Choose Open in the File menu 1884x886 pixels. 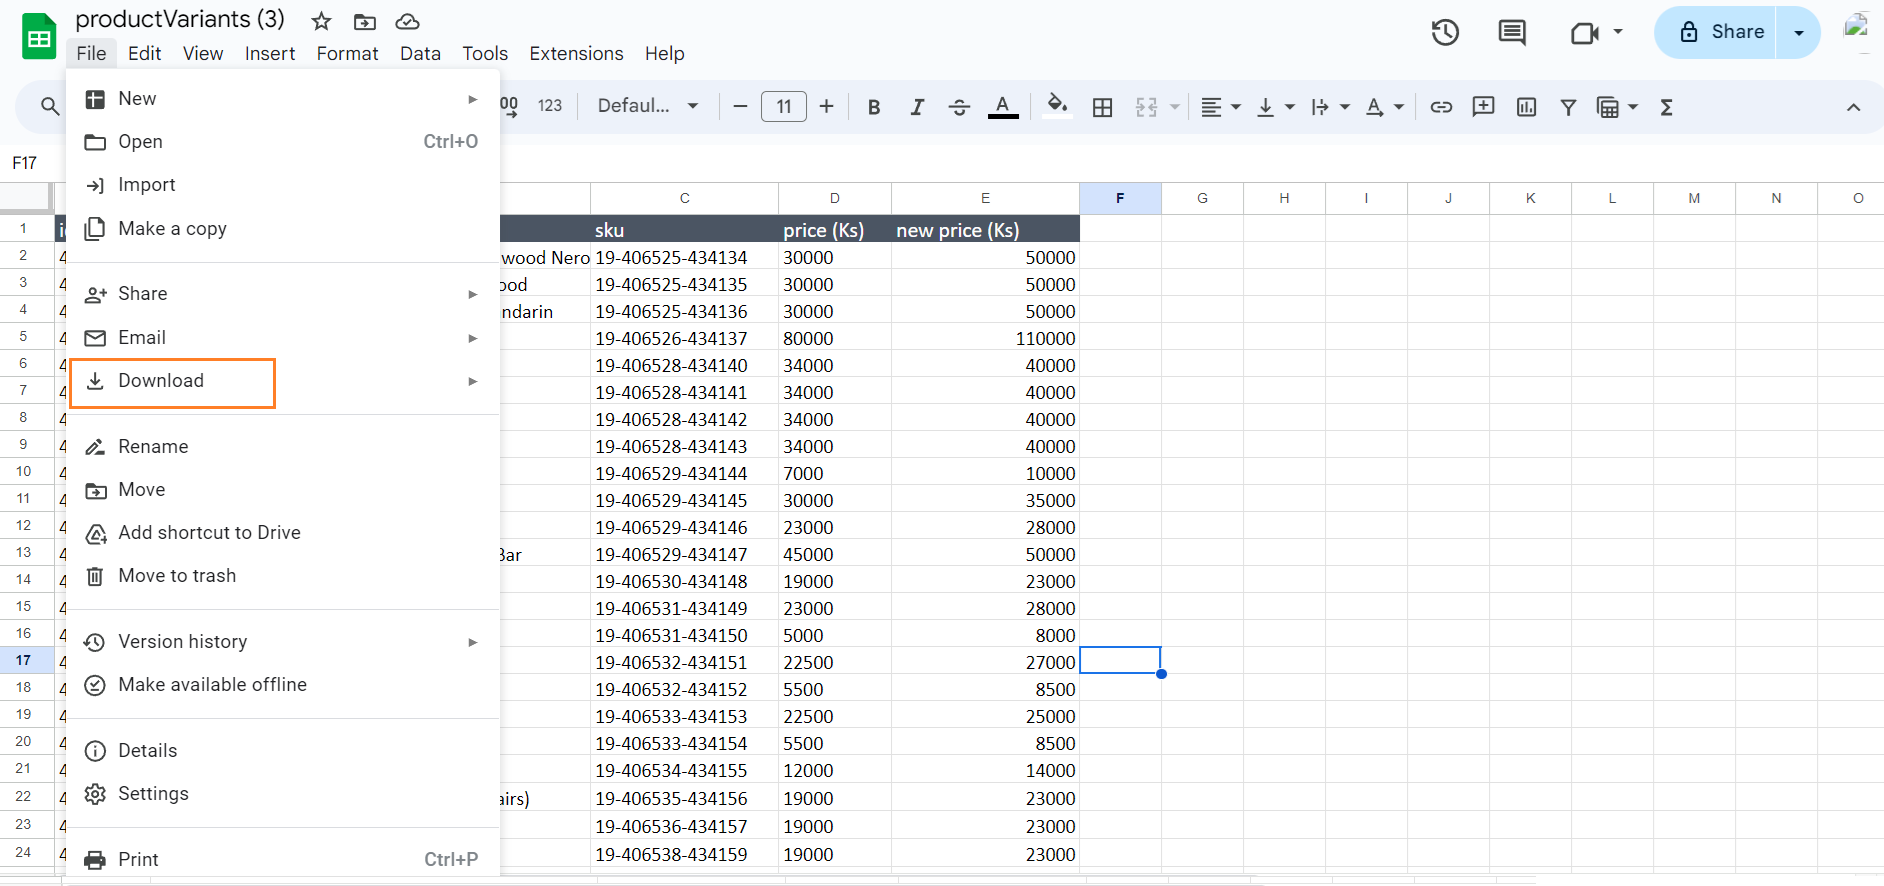[283, 141]
